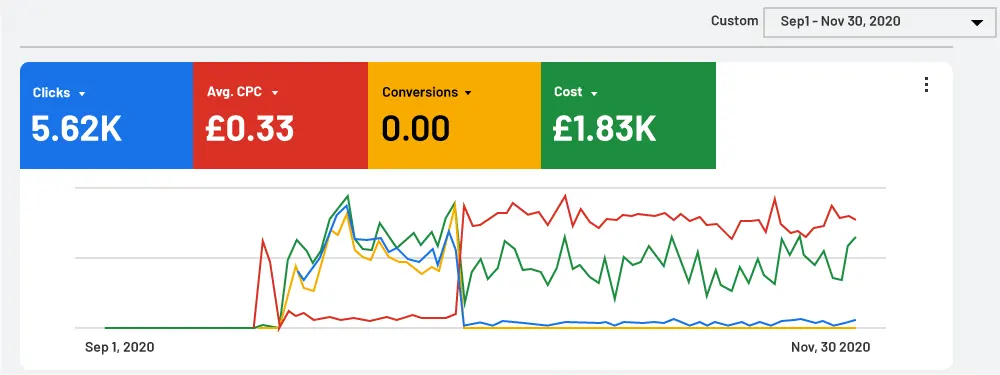Click the Sep 1, 2020 axis label
This screenshot has height=375, width=1000.
pos(119,348)
